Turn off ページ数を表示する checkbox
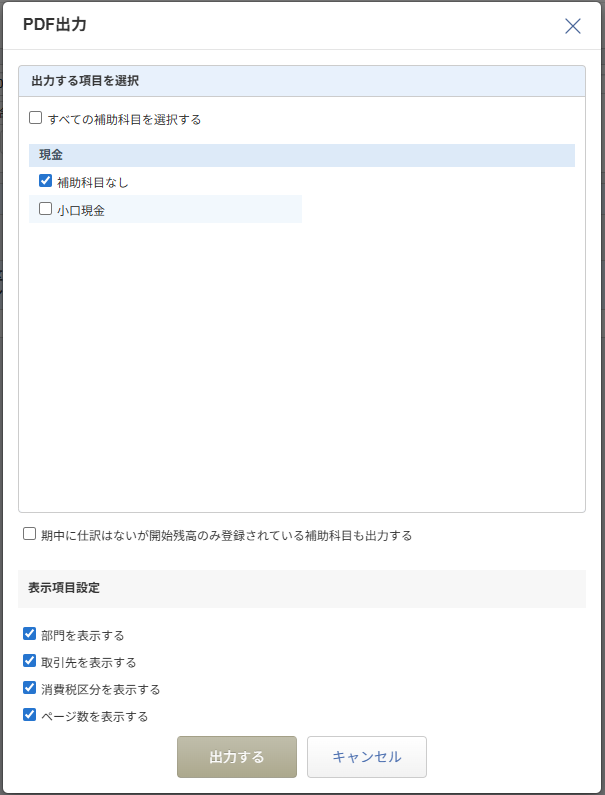The width and height of the screenshot is (605, 795). (x=30, y=715)
